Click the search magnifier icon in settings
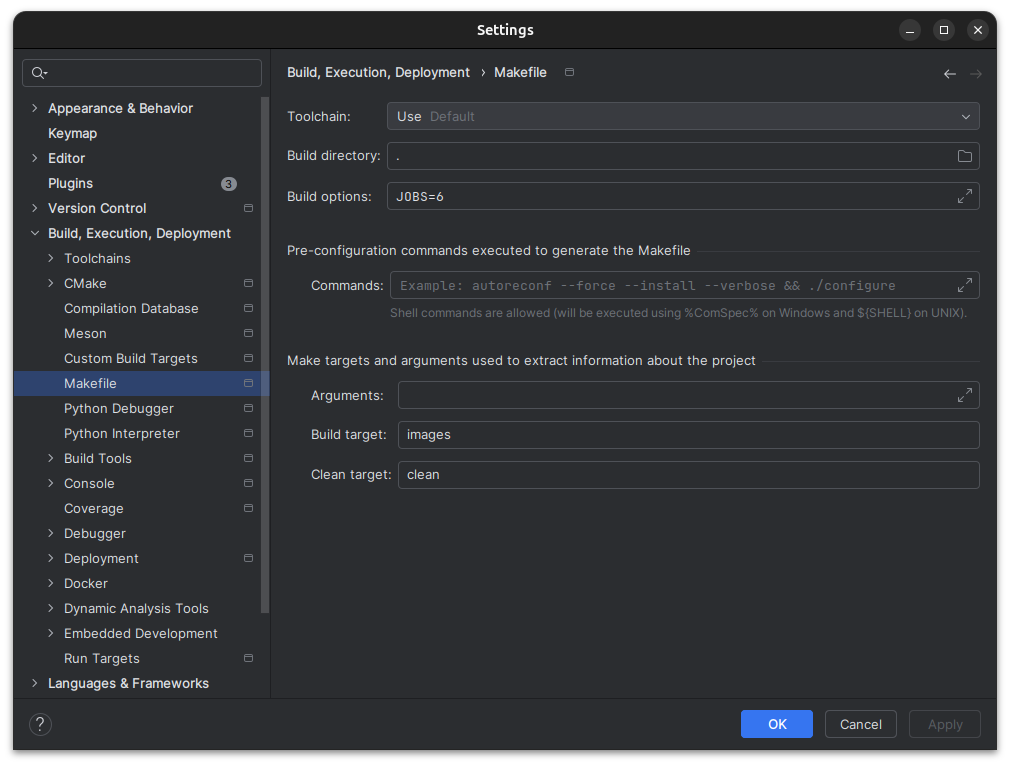Viewport: 1010px width, 766px height. pyautogui.click(x=39, y=73)
